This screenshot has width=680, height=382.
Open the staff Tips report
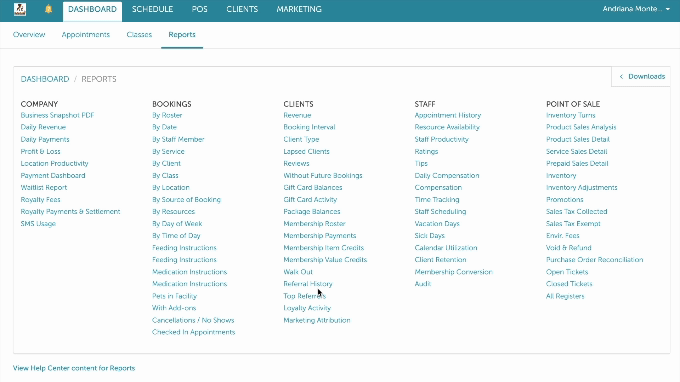pos(421,163)
